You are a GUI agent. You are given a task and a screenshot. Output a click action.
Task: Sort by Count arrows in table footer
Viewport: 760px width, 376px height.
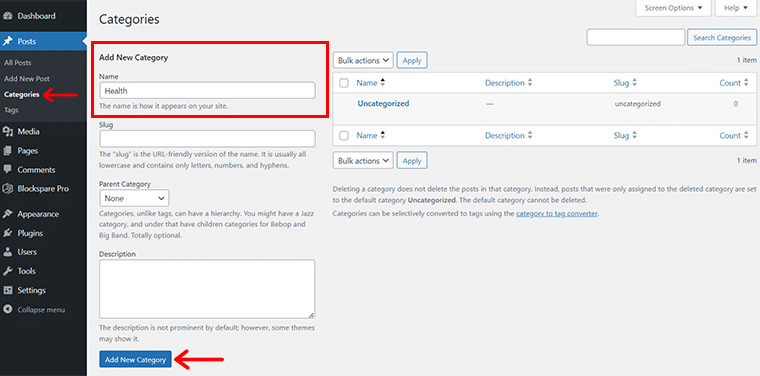click(x=746, y=136)
